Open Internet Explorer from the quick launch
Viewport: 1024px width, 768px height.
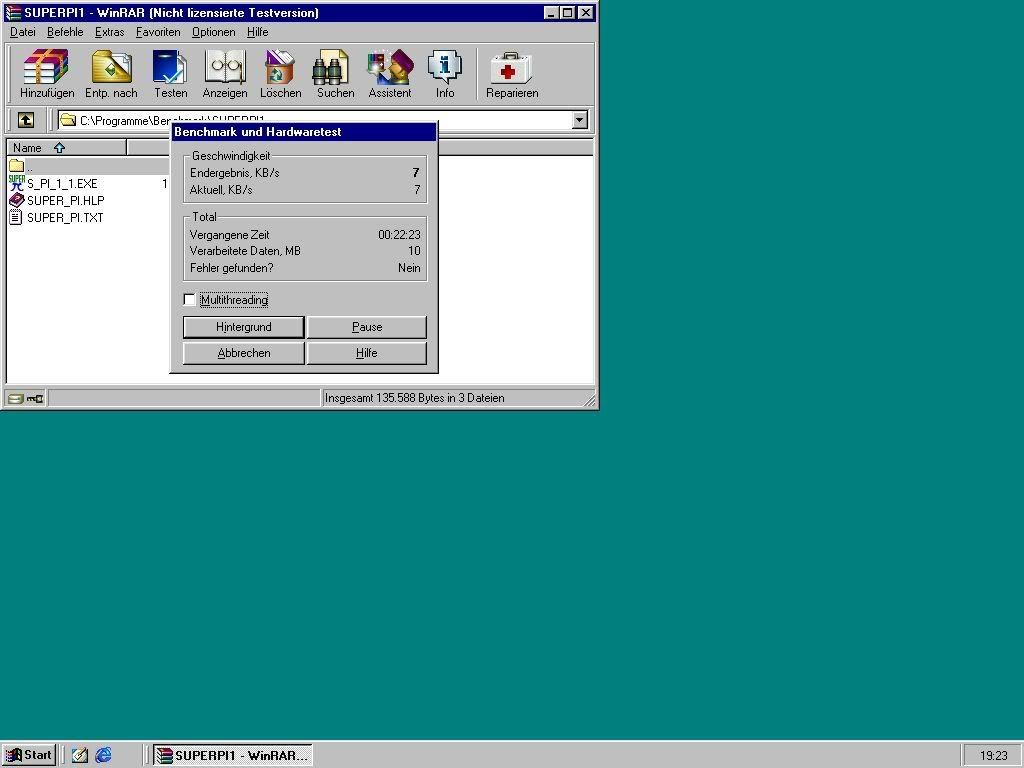[103, 755]
